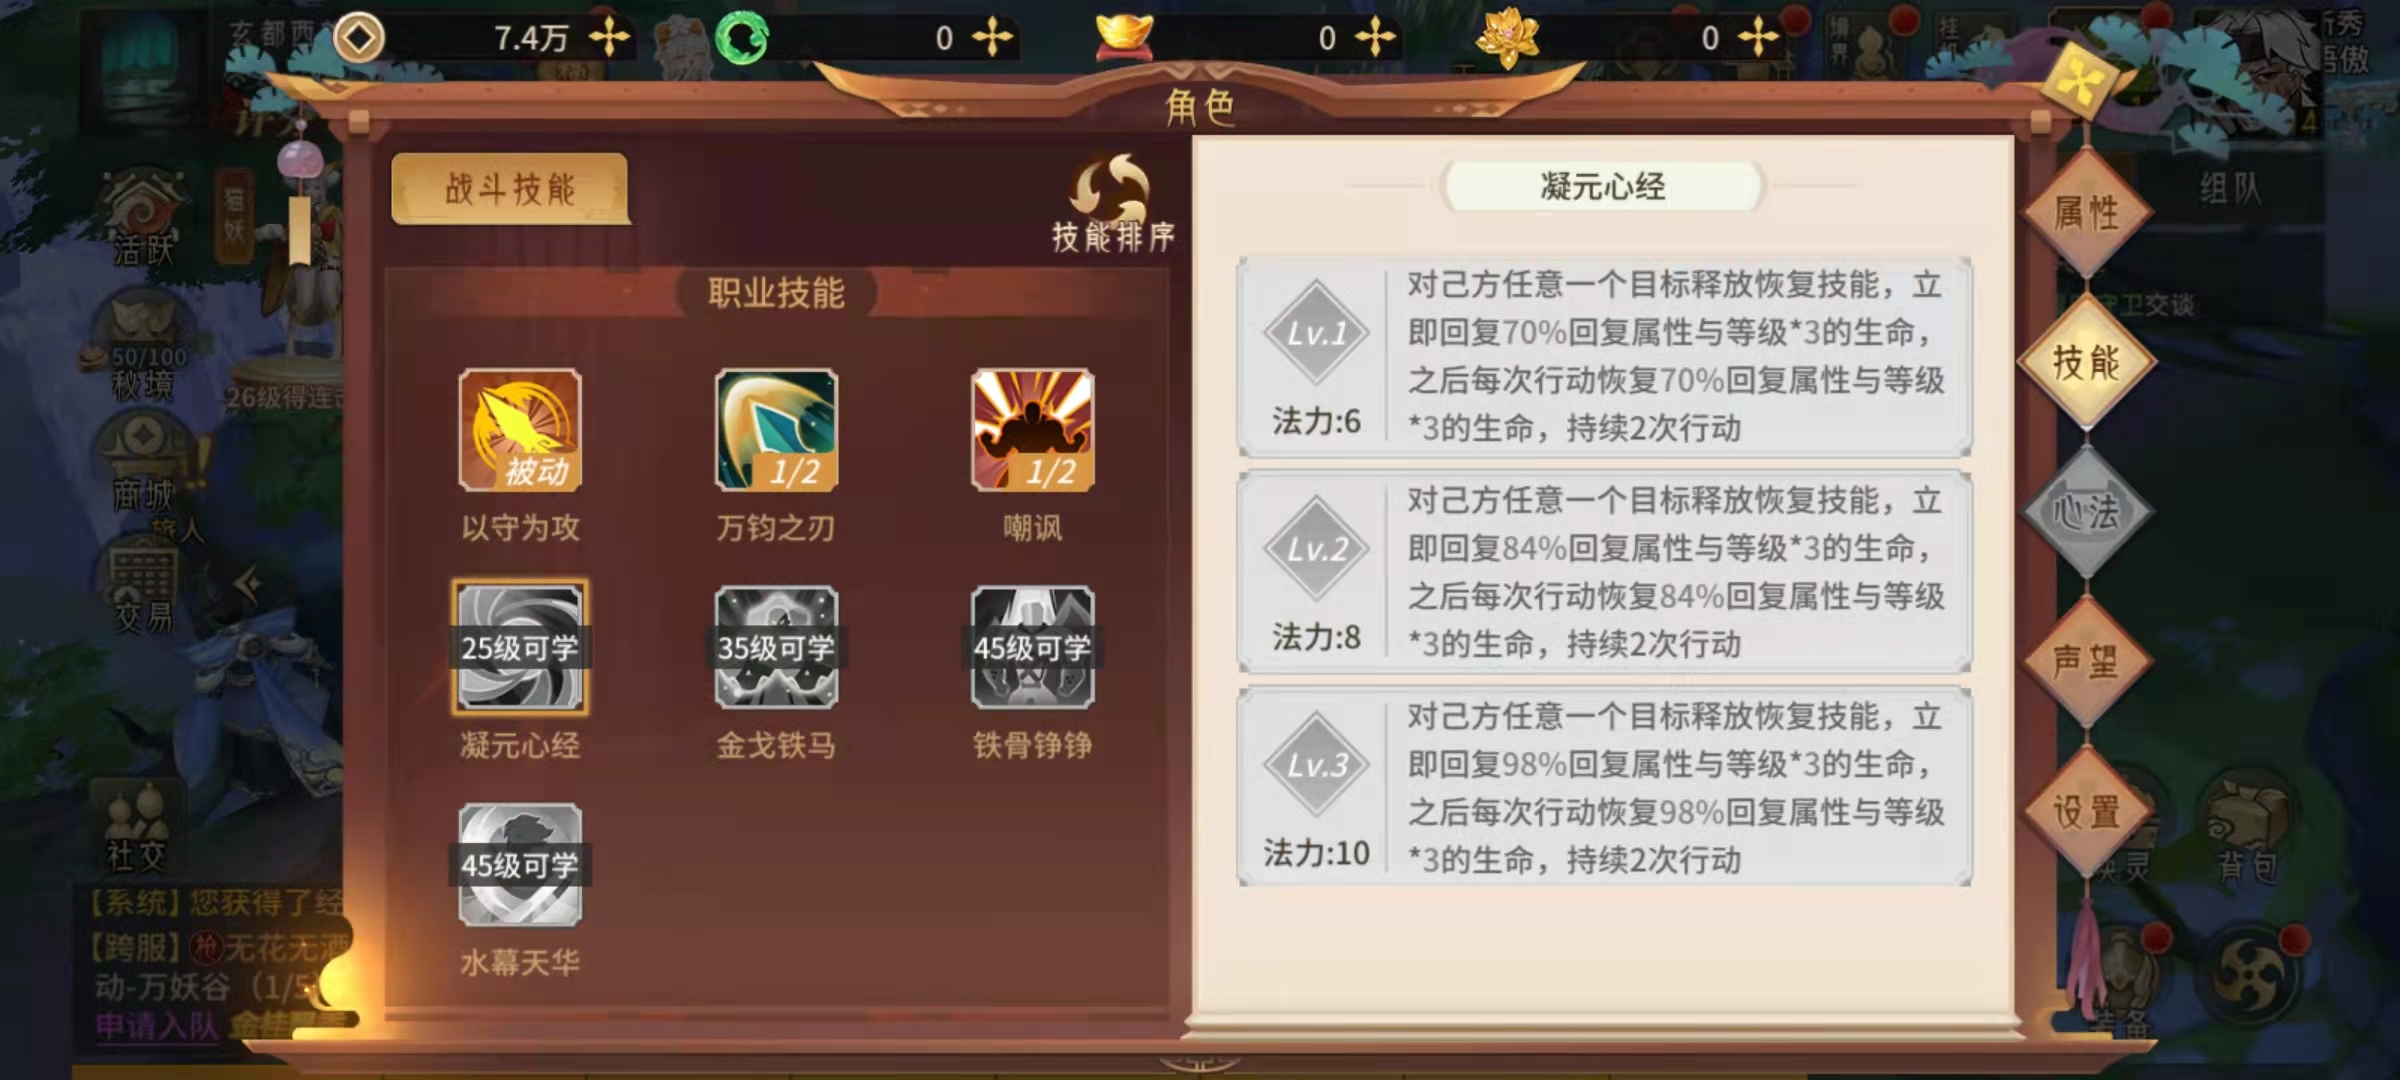Close the 角色 panel with the X
This screenshot has height=1080, width=2400.
[x=2078, y=83]
